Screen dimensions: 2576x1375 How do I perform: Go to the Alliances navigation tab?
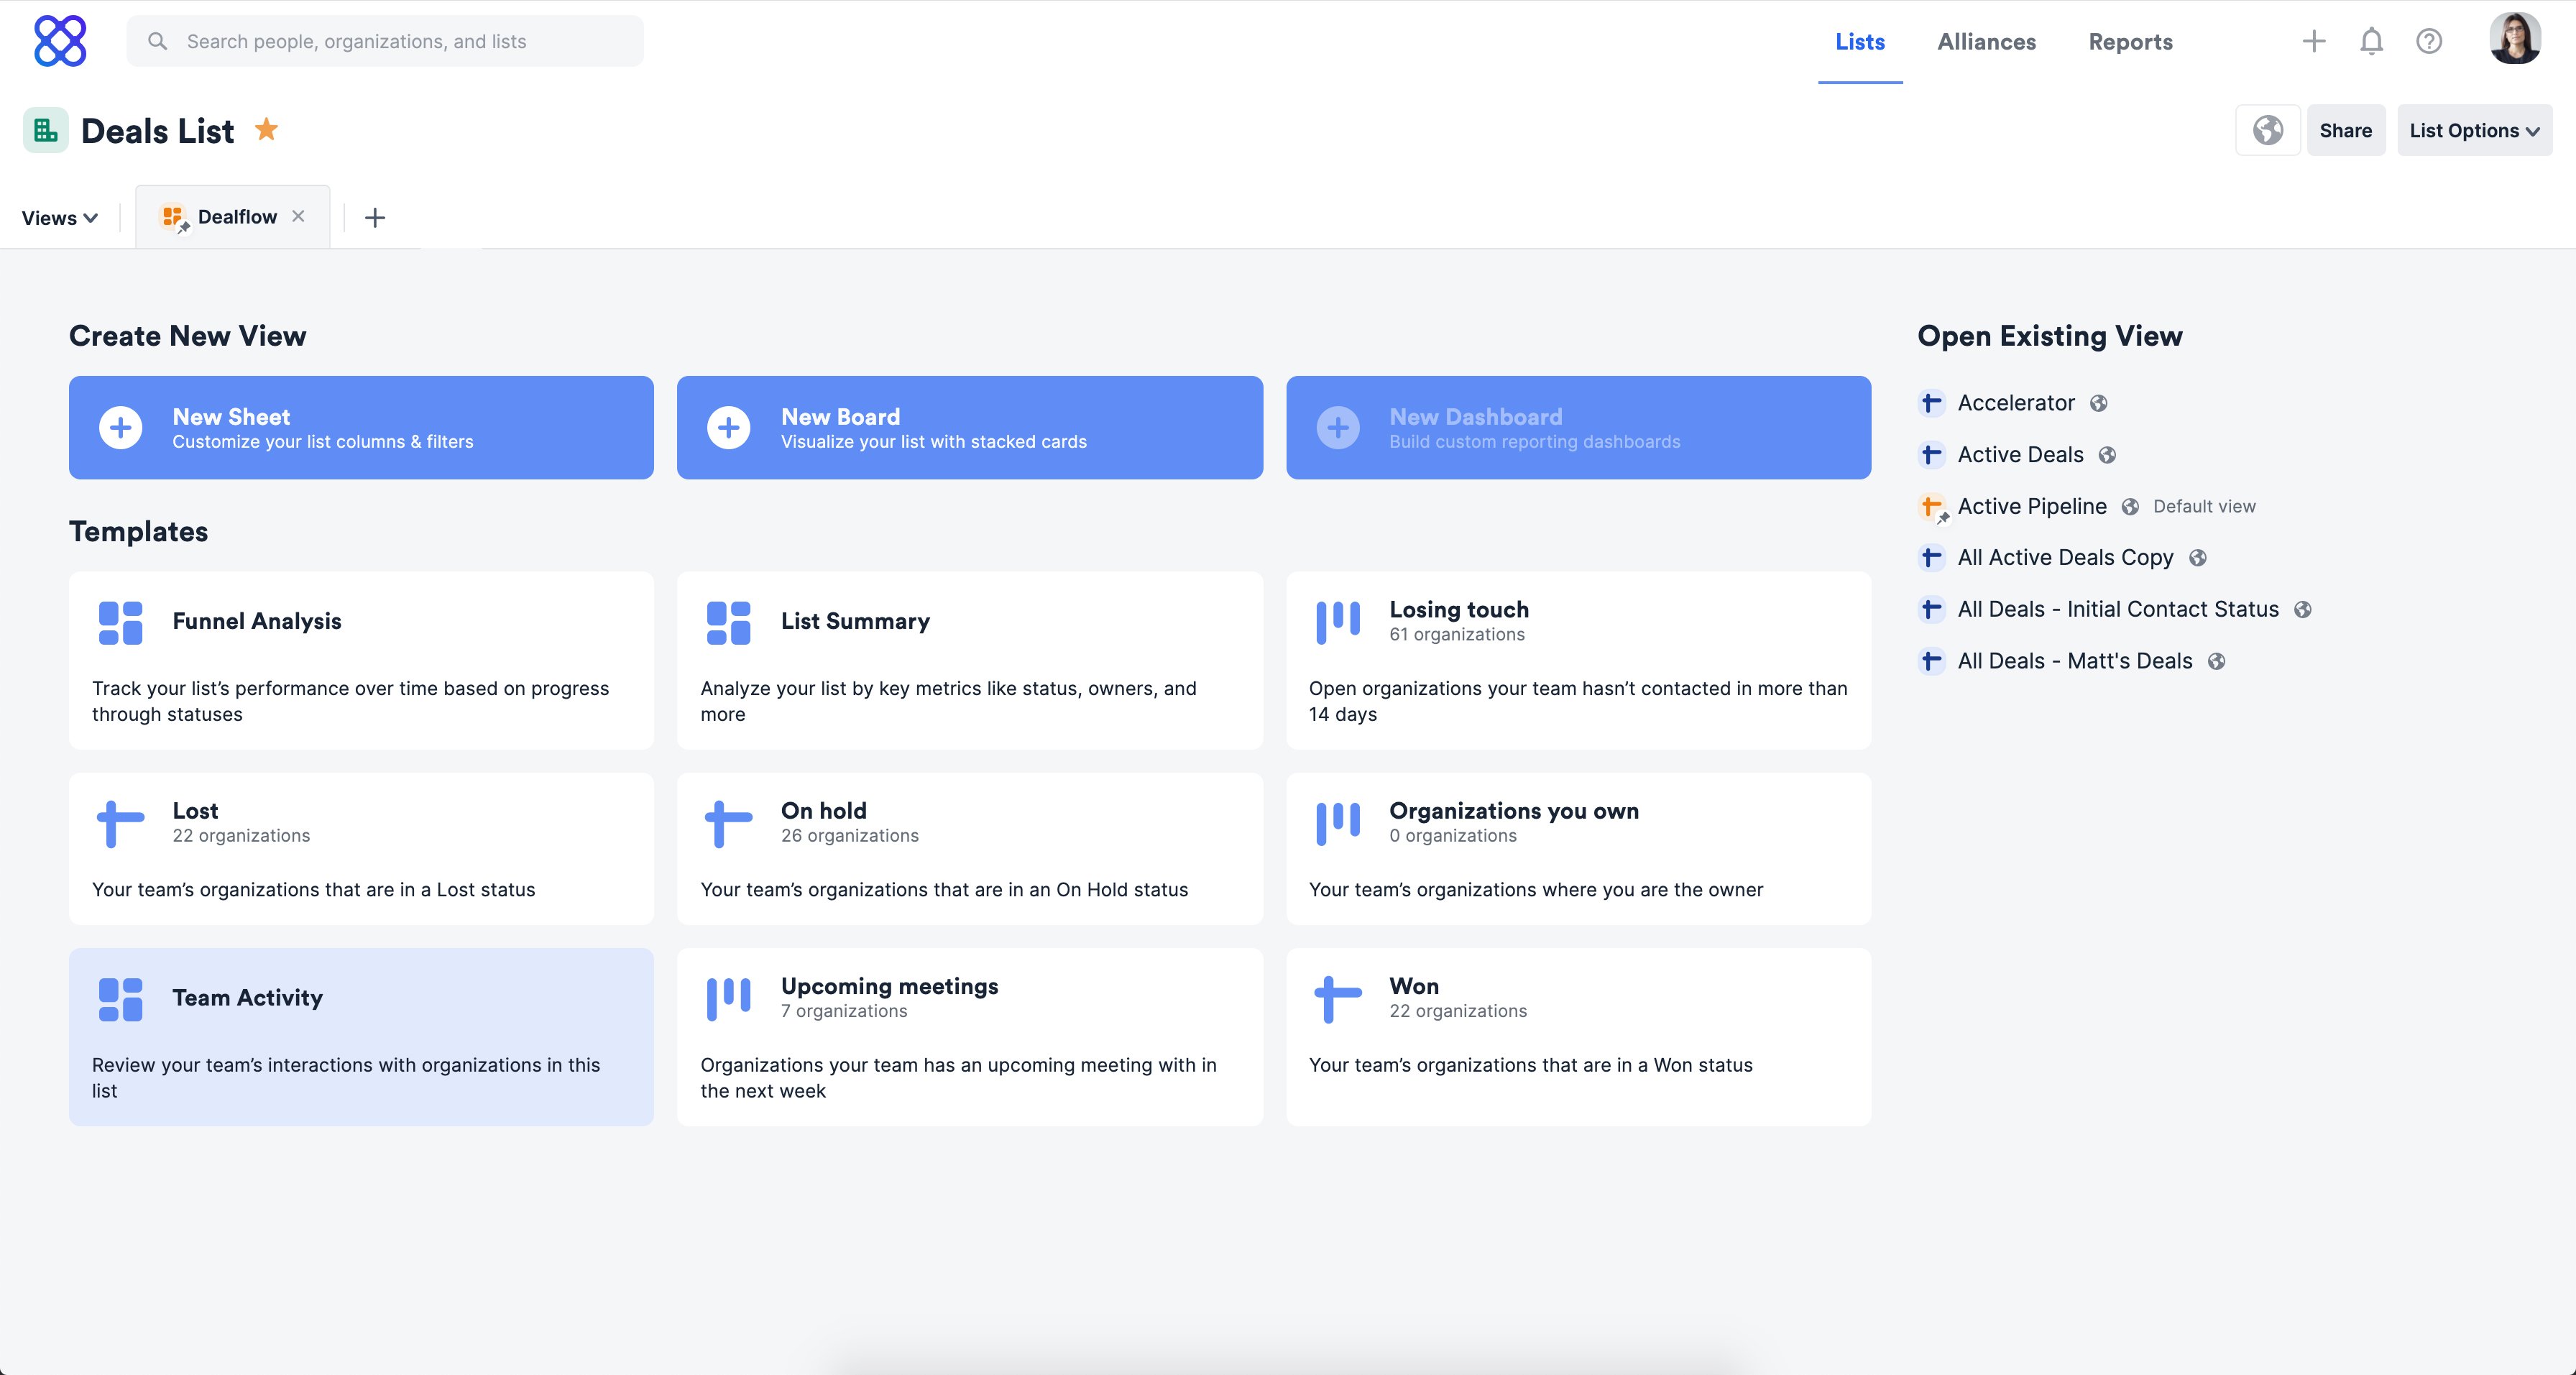[x=1986, y=42]
